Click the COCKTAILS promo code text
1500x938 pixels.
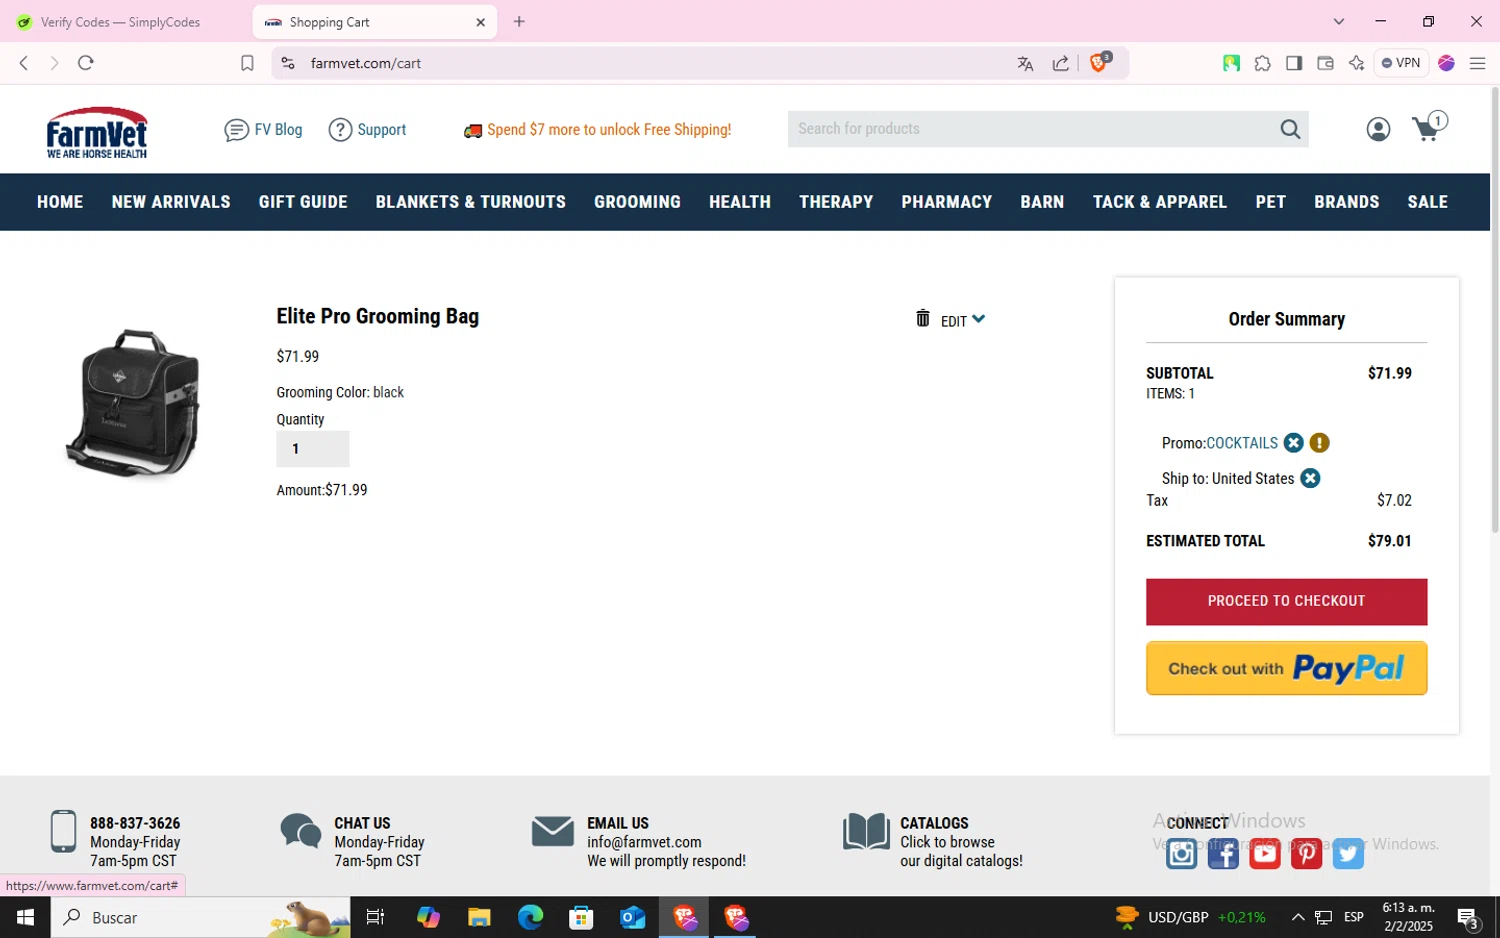pos(1242,443)
